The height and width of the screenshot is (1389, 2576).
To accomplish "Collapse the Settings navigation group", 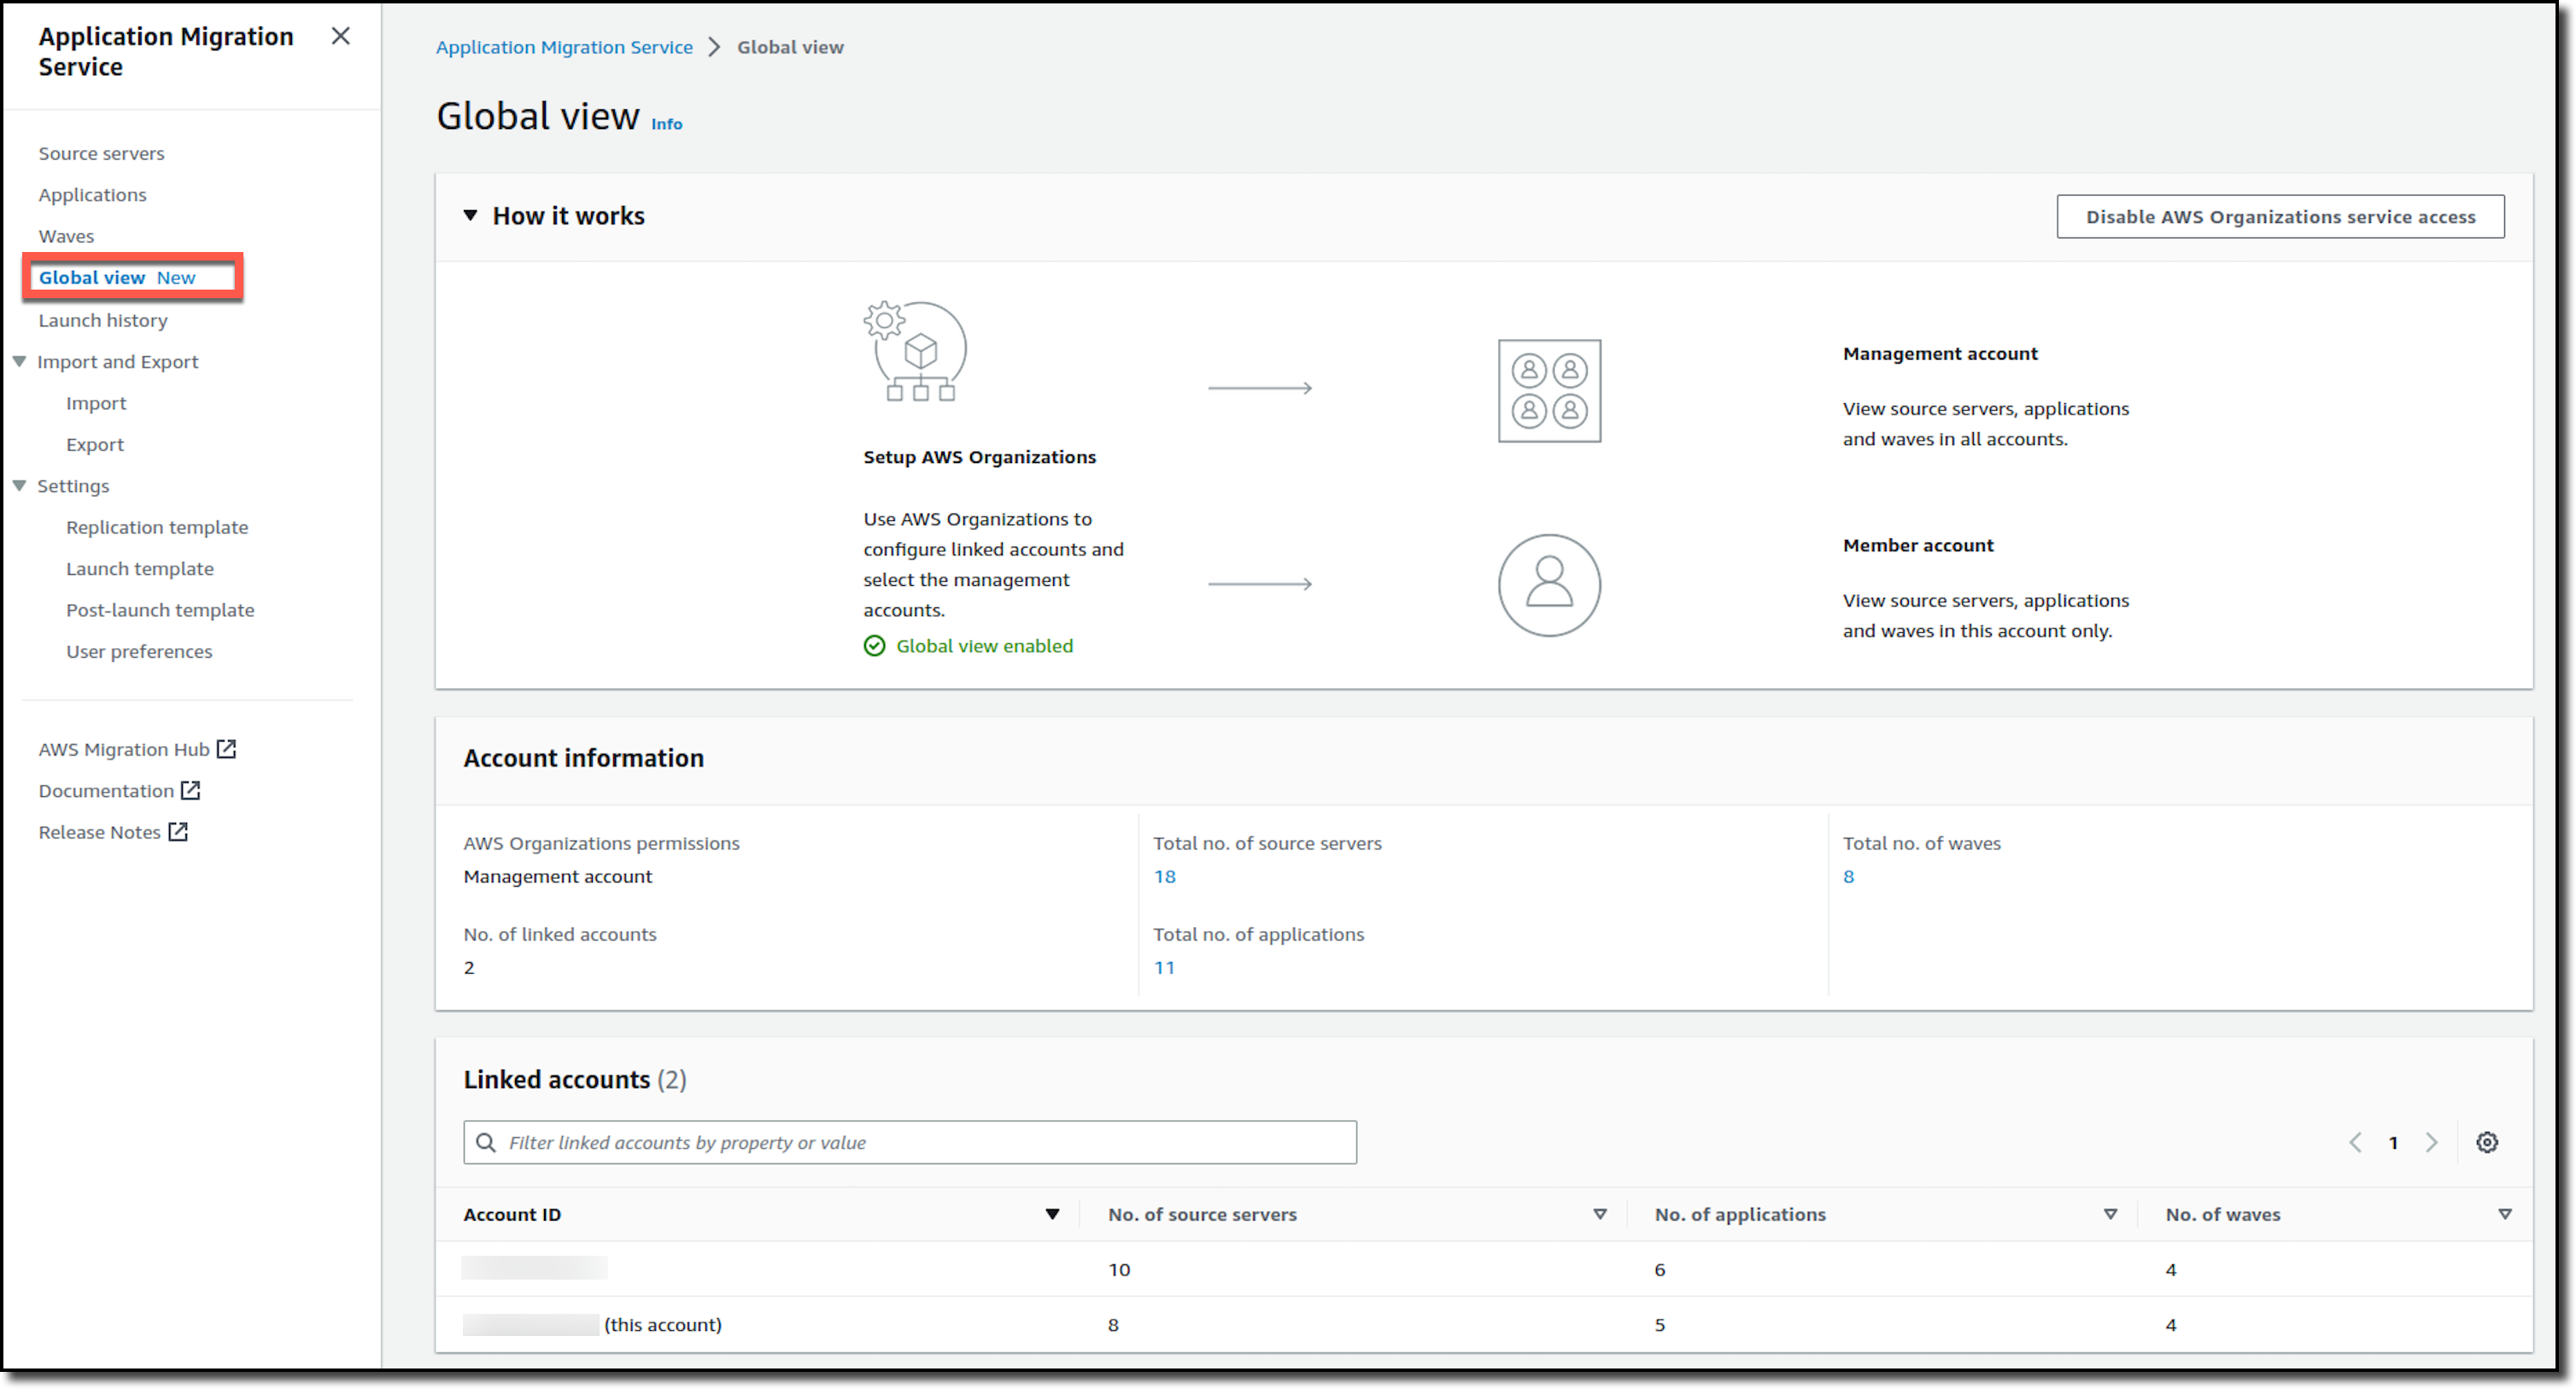I will pyautogui.click(x=19, y=485).
